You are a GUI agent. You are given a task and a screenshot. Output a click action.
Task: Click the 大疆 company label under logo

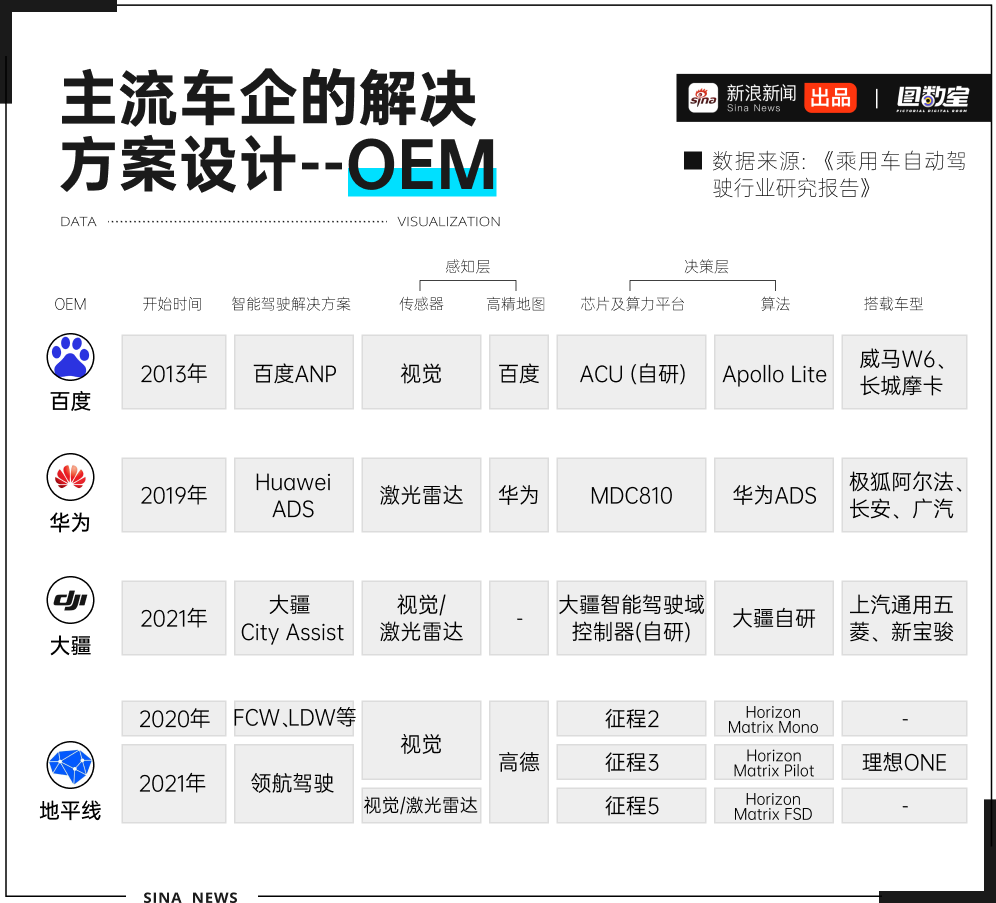pyautogui.click(x=71, y=645)
